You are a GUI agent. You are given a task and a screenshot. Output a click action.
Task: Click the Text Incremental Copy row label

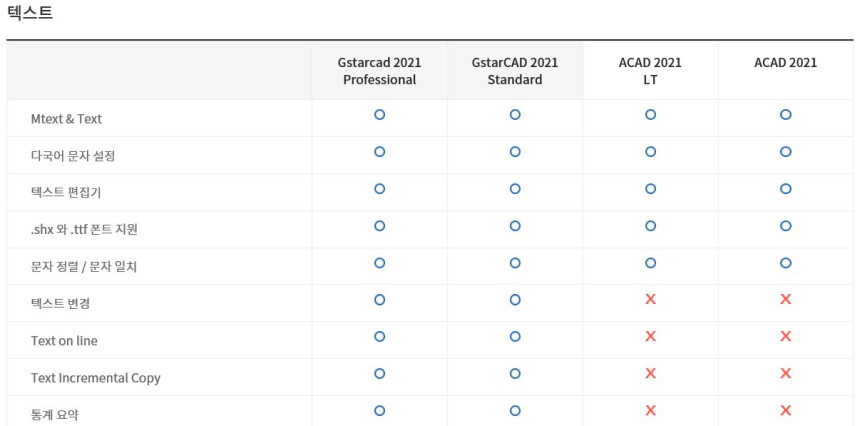pos(95,378)
